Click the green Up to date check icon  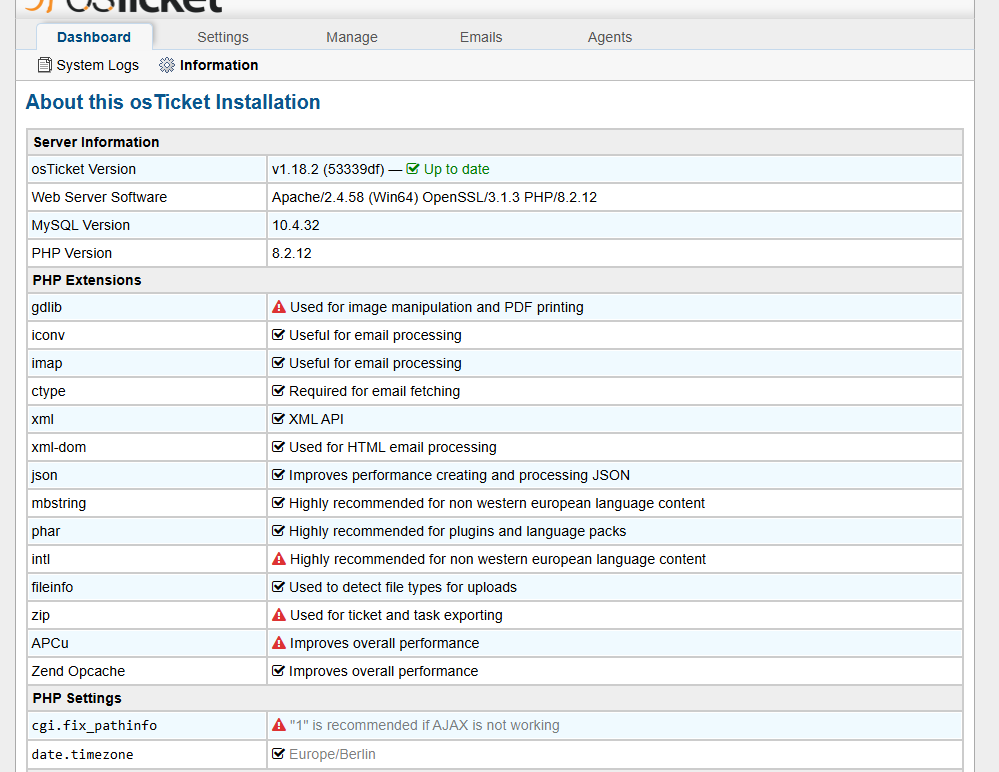[x=413, y=169]
